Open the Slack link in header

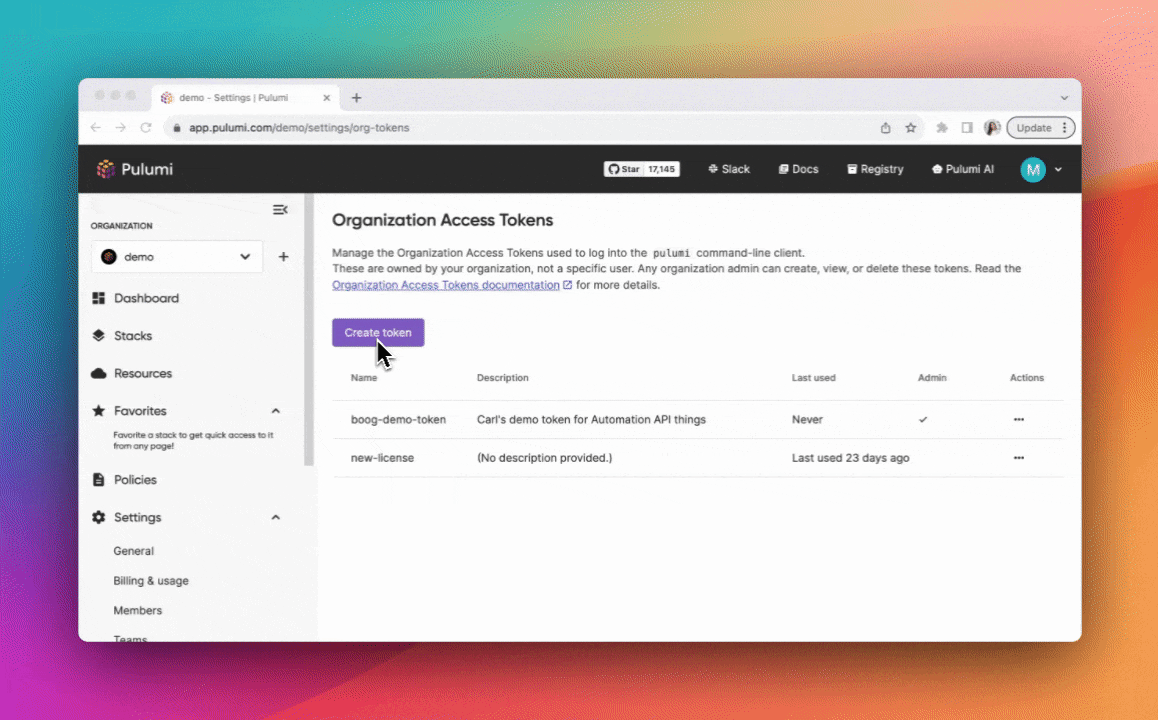click(x=729, y=169)
